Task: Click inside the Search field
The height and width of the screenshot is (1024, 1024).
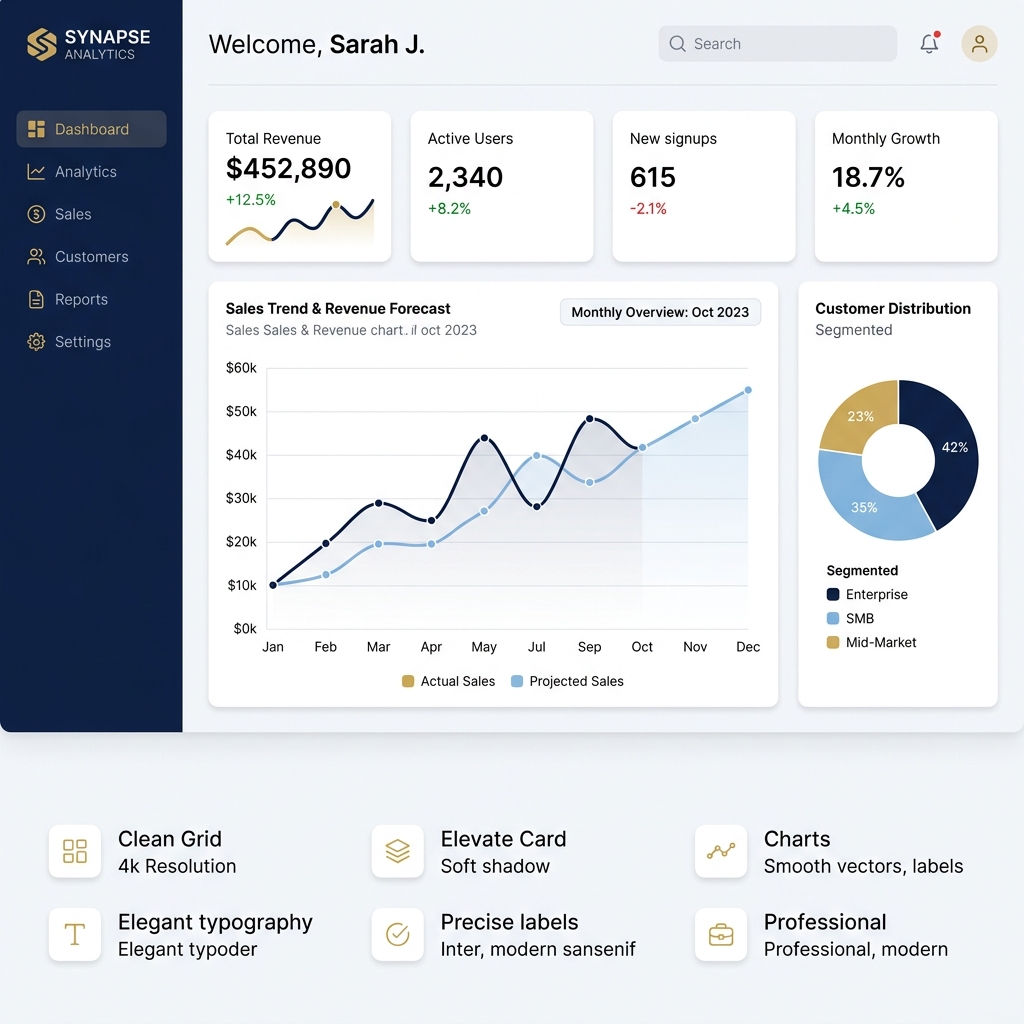Action: 777,44
